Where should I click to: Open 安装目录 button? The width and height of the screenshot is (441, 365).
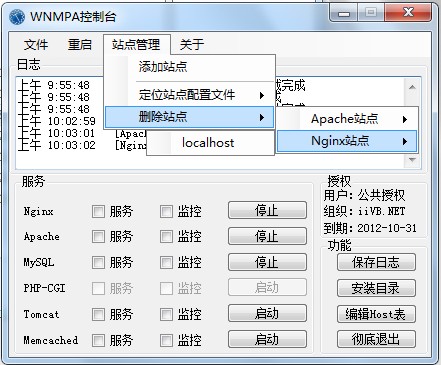coord(376,288)
